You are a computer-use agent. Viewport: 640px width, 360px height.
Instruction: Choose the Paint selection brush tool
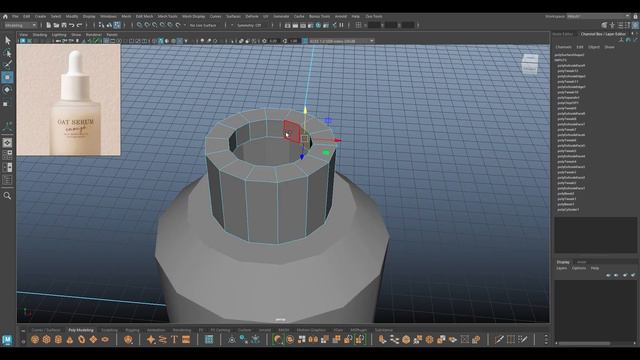click(x=7, y=65)
